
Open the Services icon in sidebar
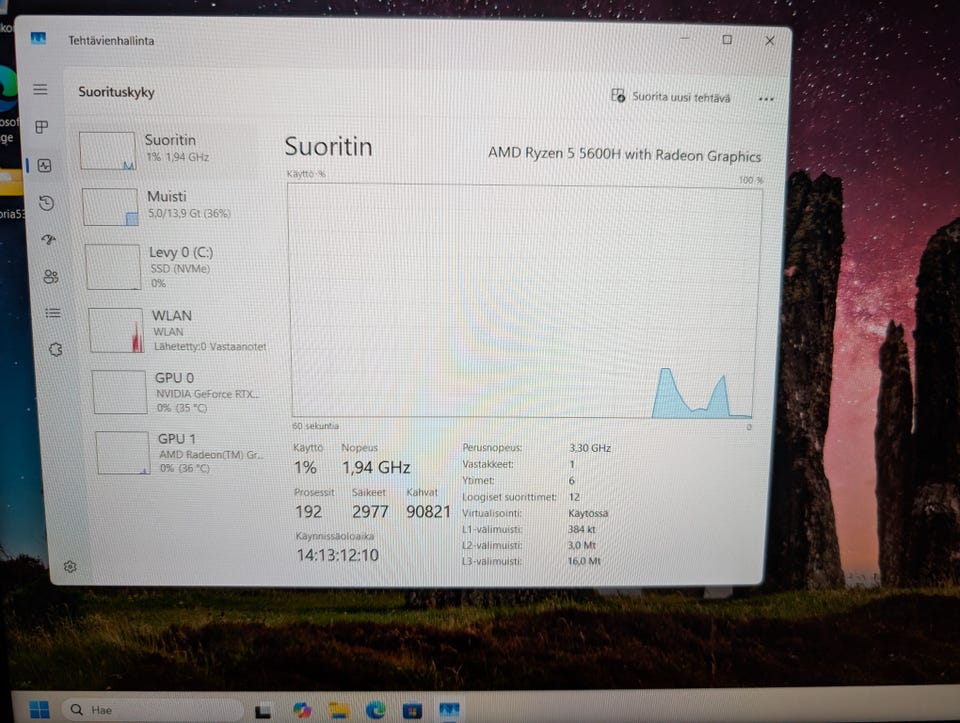point(55,350)
